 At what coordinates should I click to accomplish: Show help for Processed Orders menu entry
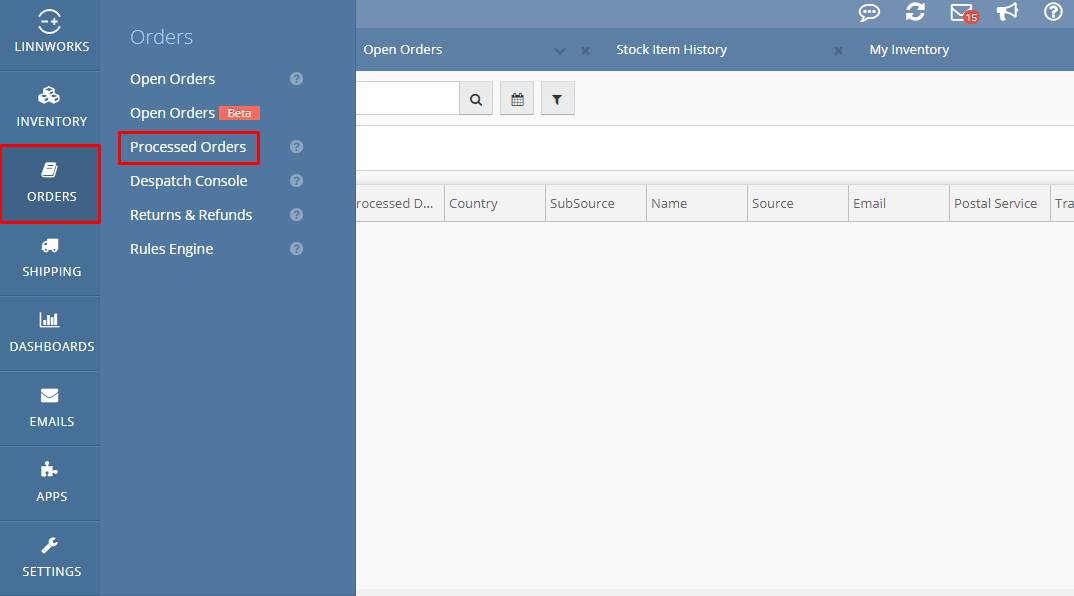tap(296, 147)
